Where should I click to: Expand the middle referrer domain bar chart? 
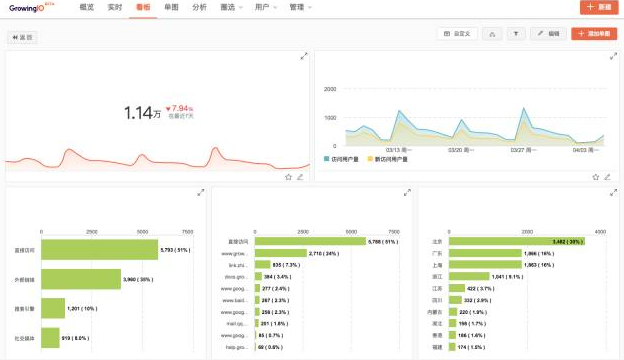407,193
